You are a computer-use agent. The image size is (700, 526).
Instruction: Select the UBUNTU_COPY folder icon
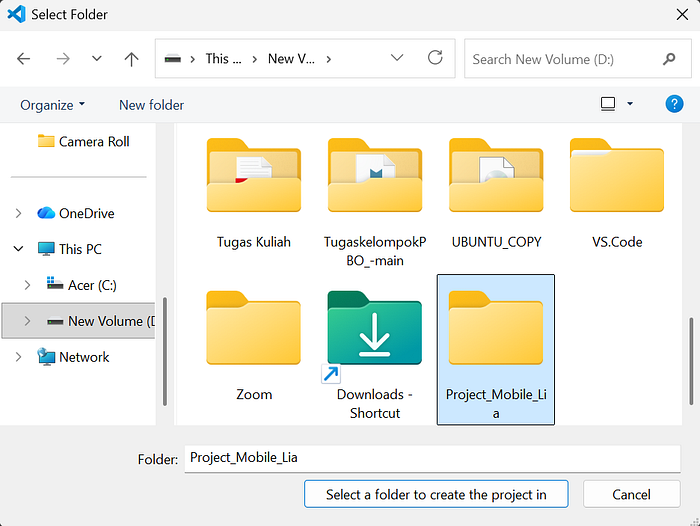[496, 175]
